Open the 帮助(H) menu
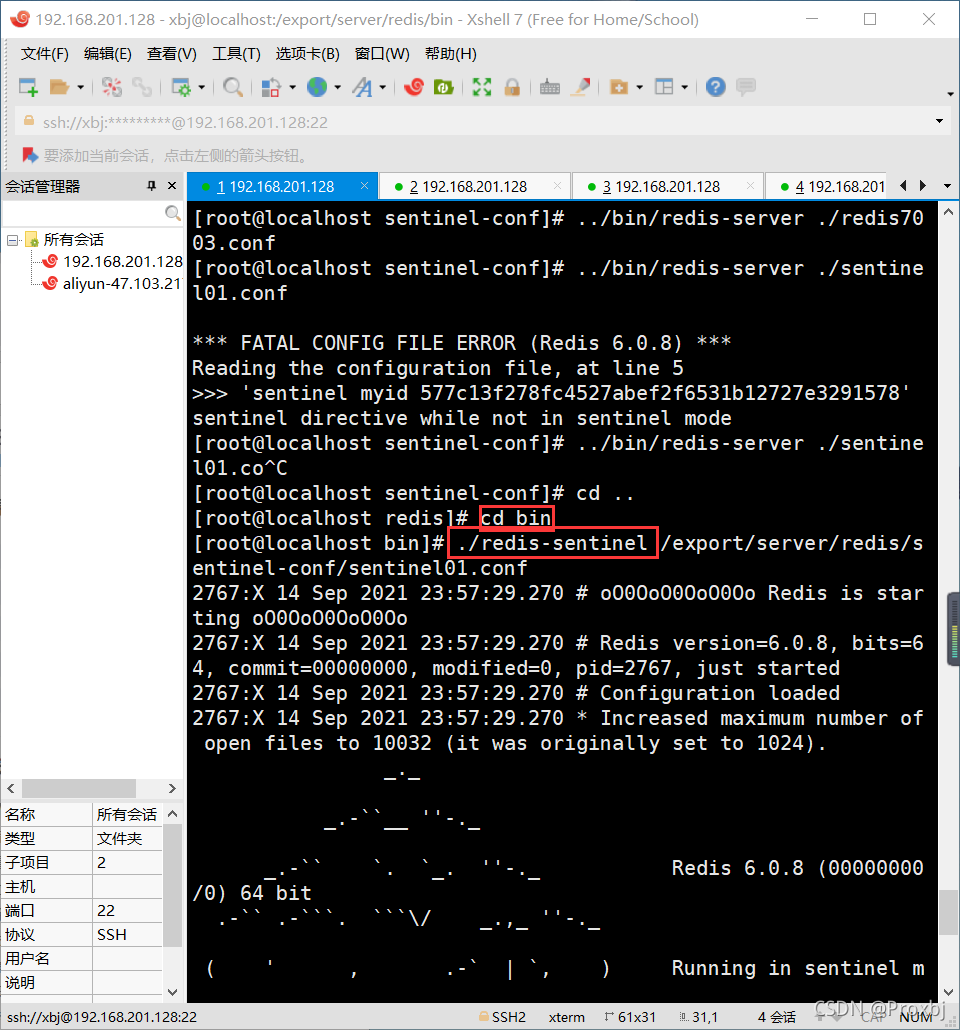 pos(451,54)
